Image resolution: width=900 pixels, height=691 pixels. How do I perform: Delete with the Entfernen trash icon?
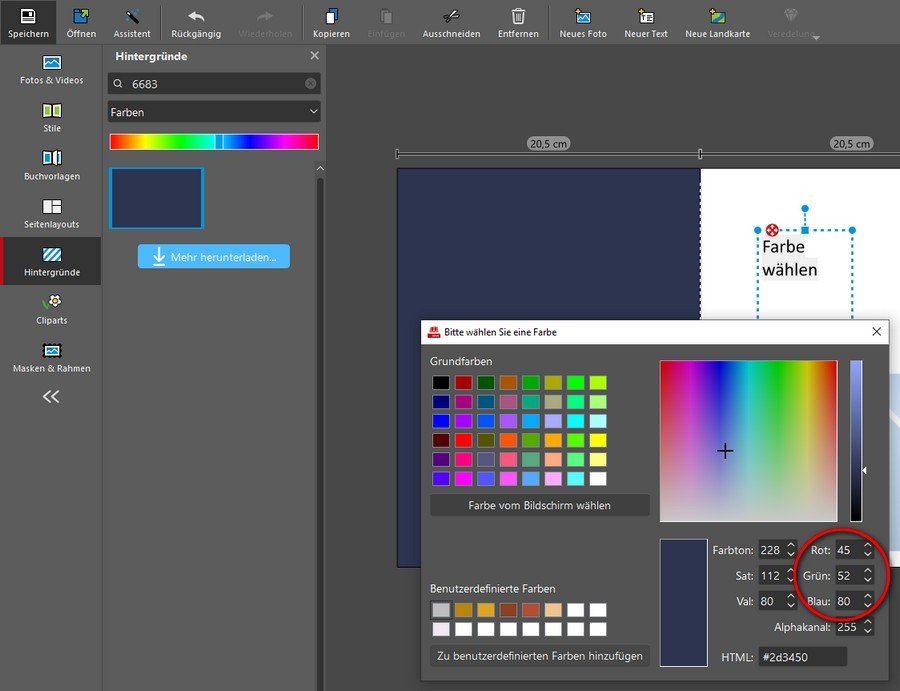tap(518, 17)
